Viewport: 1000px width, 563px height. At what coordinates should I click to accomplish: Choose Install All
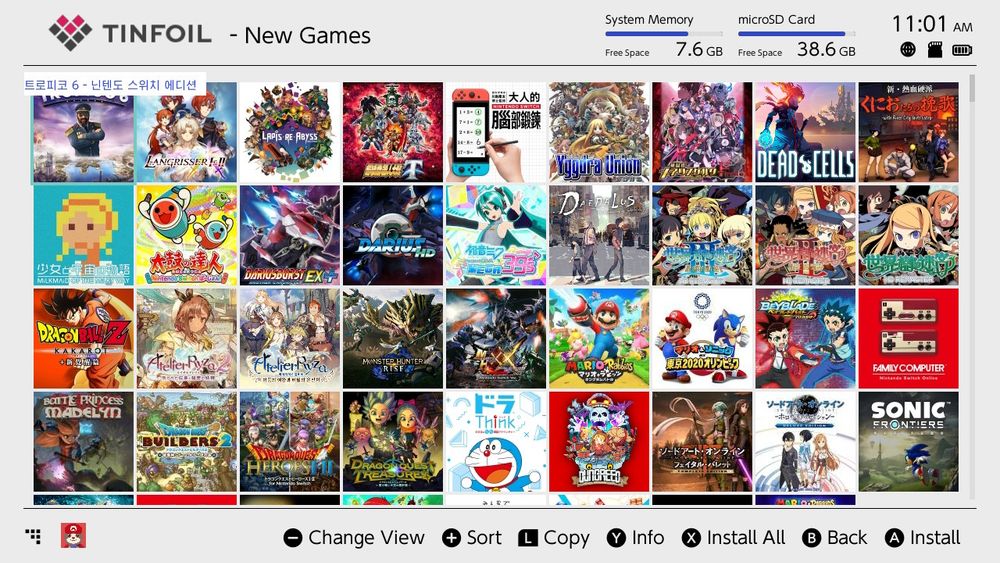tap(734, 538)
